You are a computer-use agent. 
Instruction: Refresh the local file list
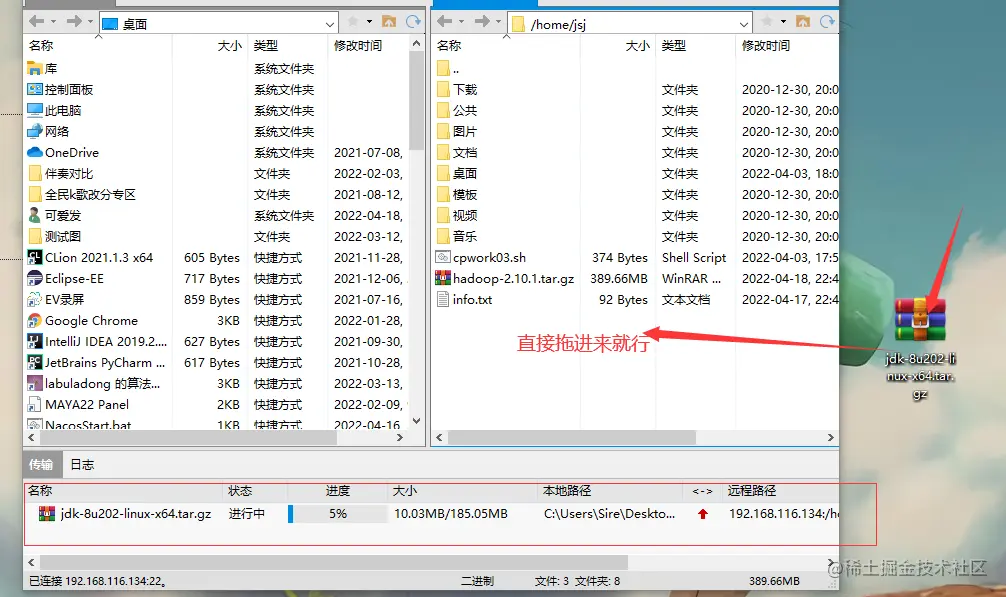pyautogui.click(x=413, y=21)
